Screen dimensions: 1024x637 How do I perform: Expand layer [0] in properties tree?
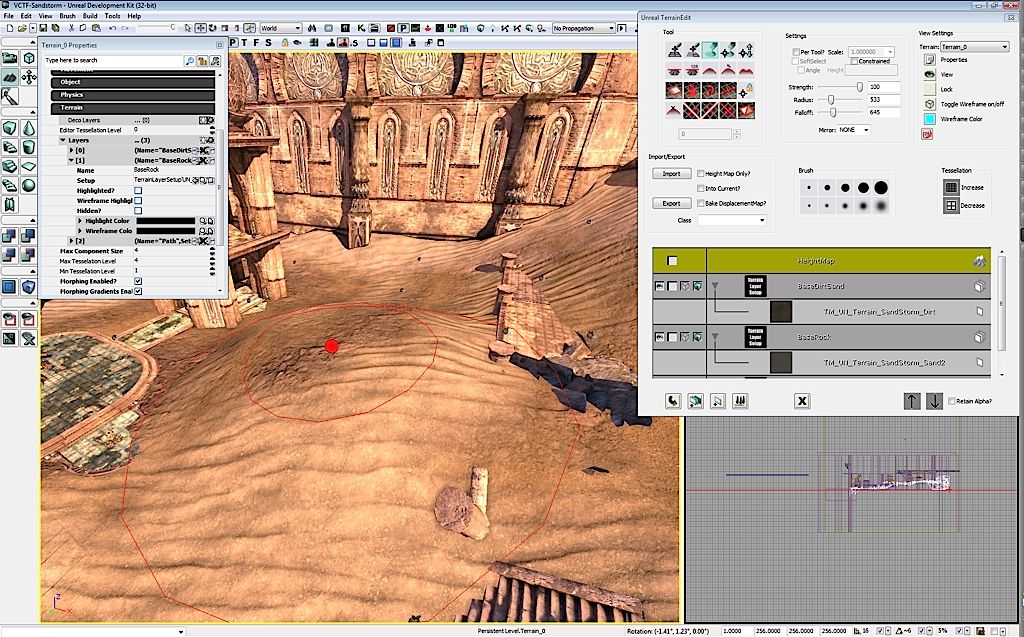point(71,150)
